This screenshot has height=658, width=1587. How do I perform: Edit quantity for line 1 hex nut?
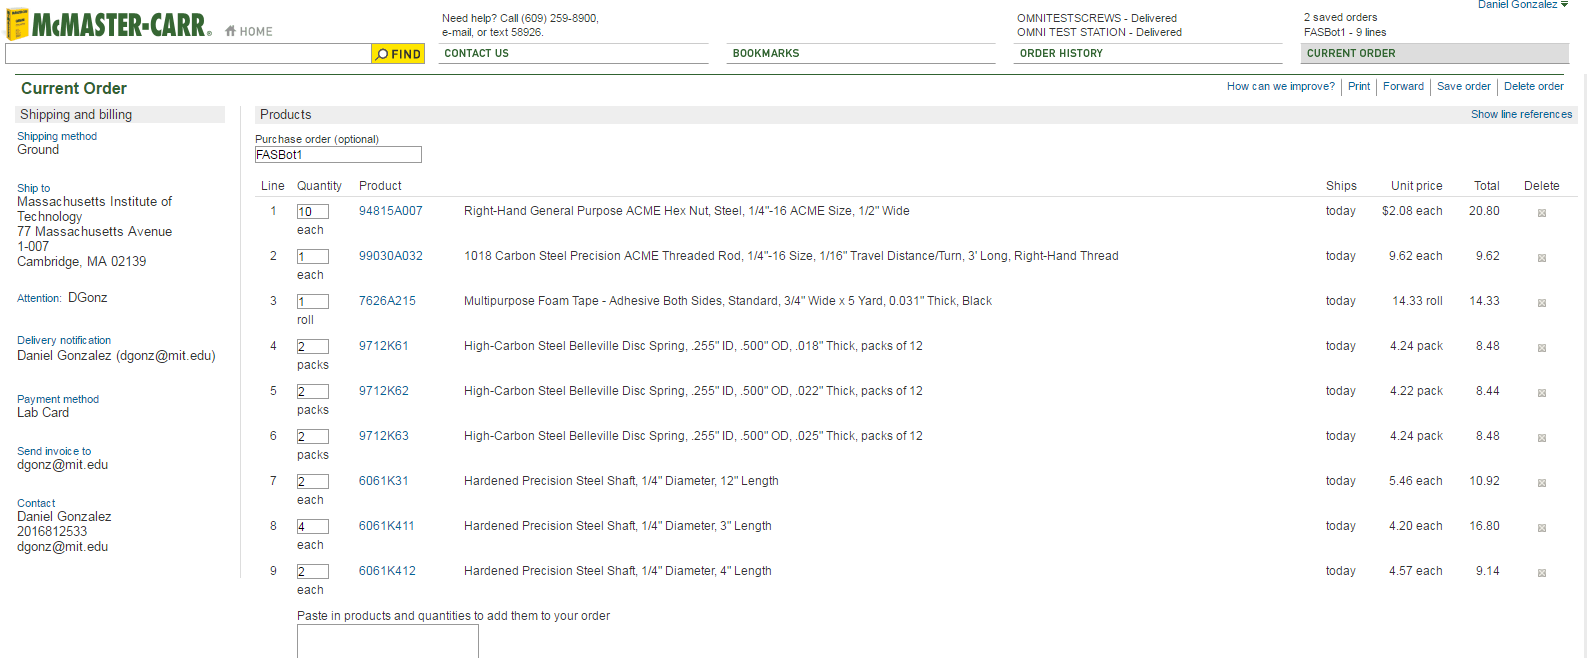pos(313,212)
